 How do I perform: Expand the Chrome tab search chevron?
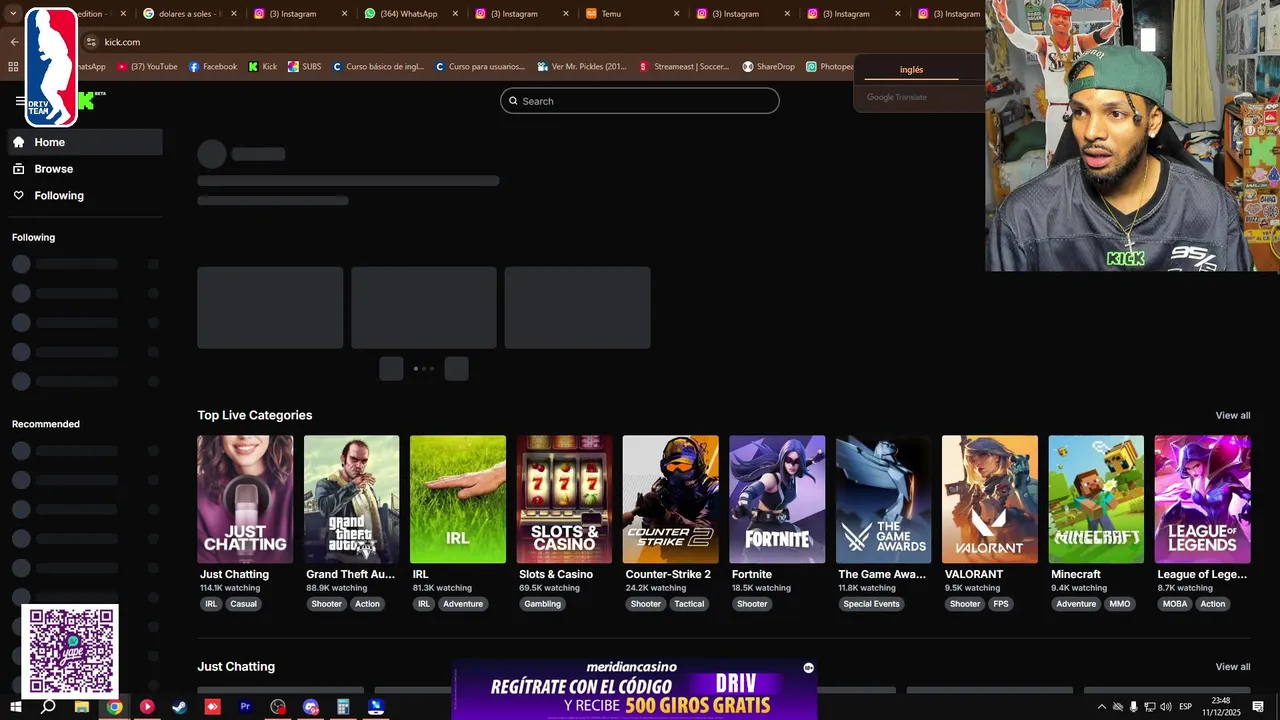point(14,14)
